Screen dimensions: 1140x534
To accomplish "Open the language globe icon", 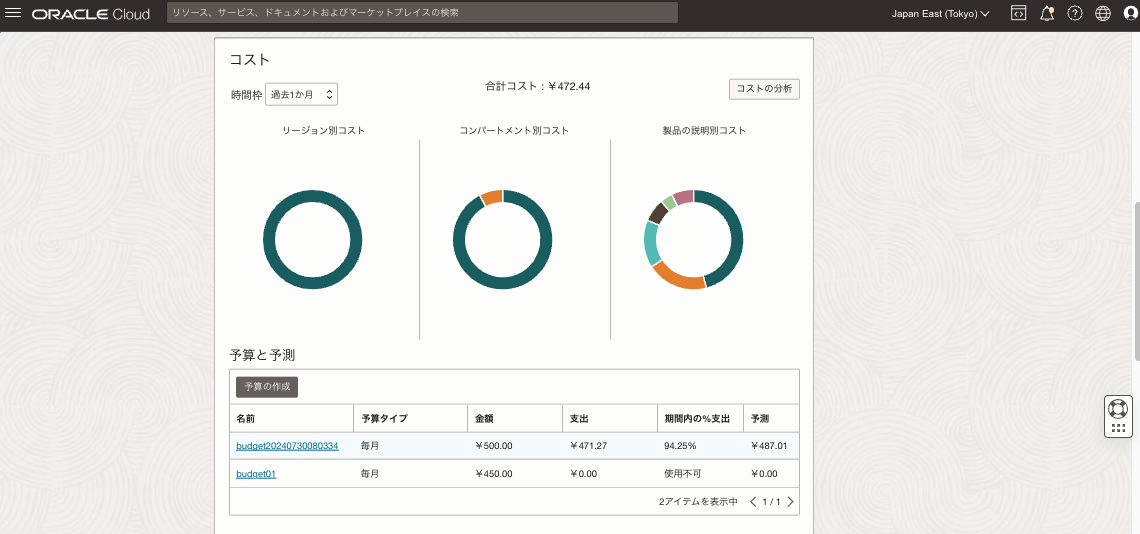I will (x=1104, y=13).
